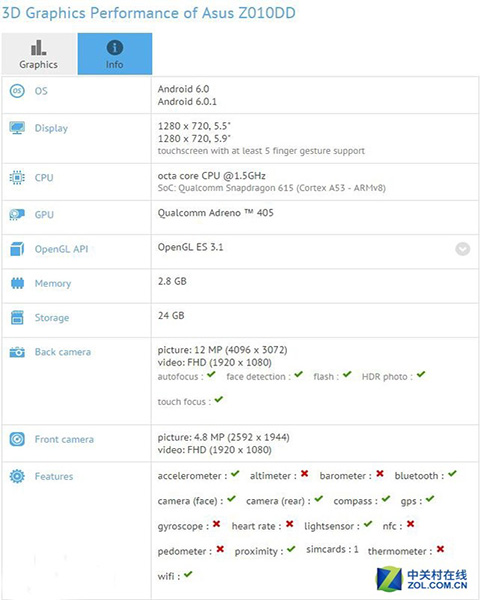Select the CPU chip icon

pyautogui.click(x=17, y=178)
